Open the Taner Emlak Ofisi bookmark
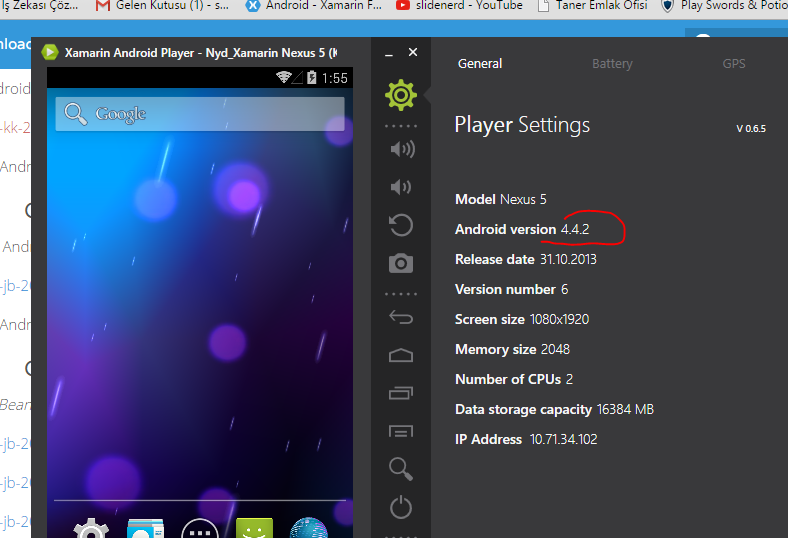This screenshot has height=538, width=788. 592,6
